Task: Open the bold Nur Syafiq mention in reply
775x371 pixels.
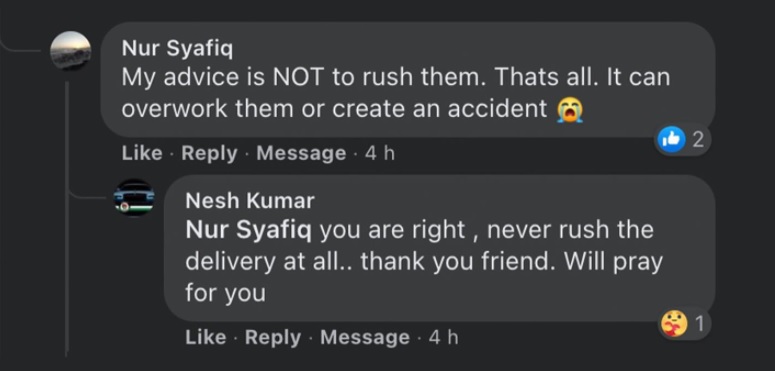Action: [x=249, y=231]
